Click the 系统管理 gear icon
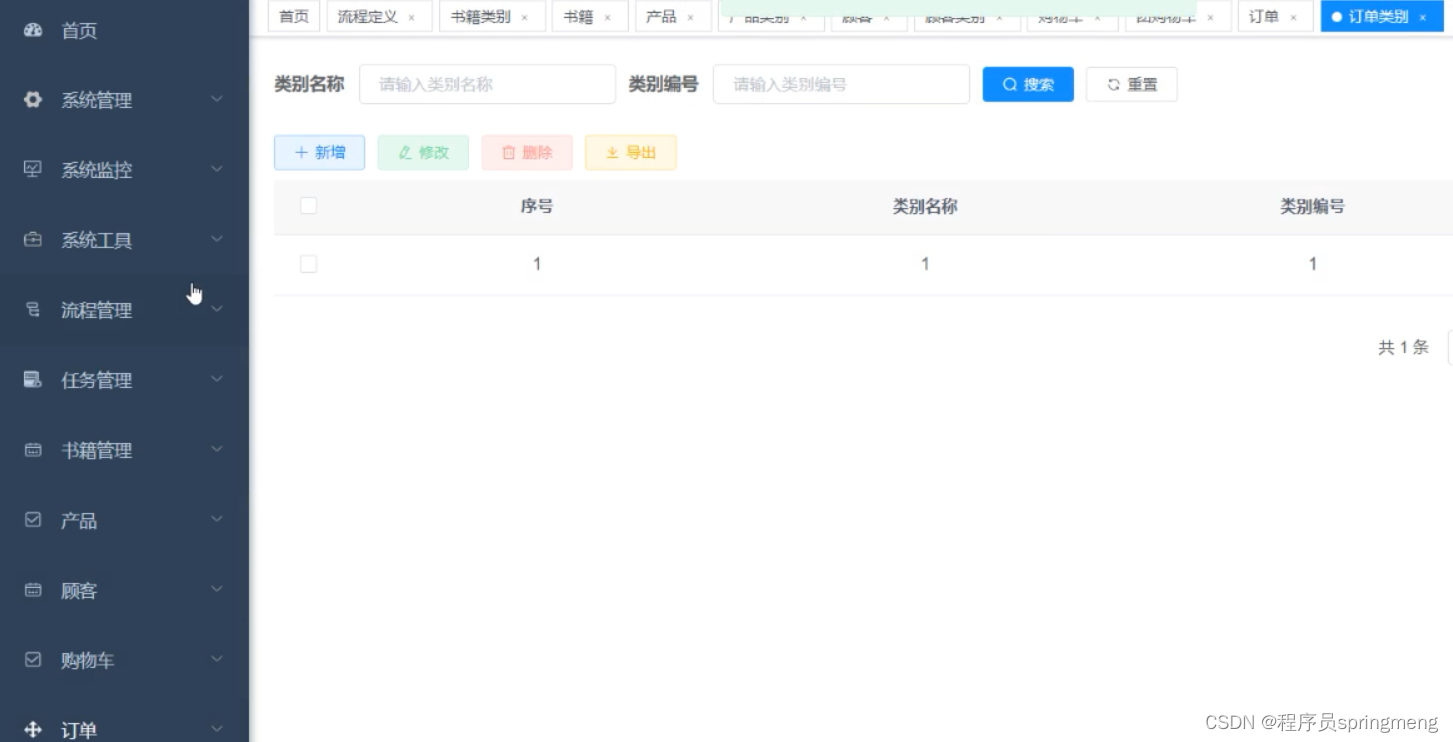The height and width of the screenshot is (742, 1453). coord(33,100)
